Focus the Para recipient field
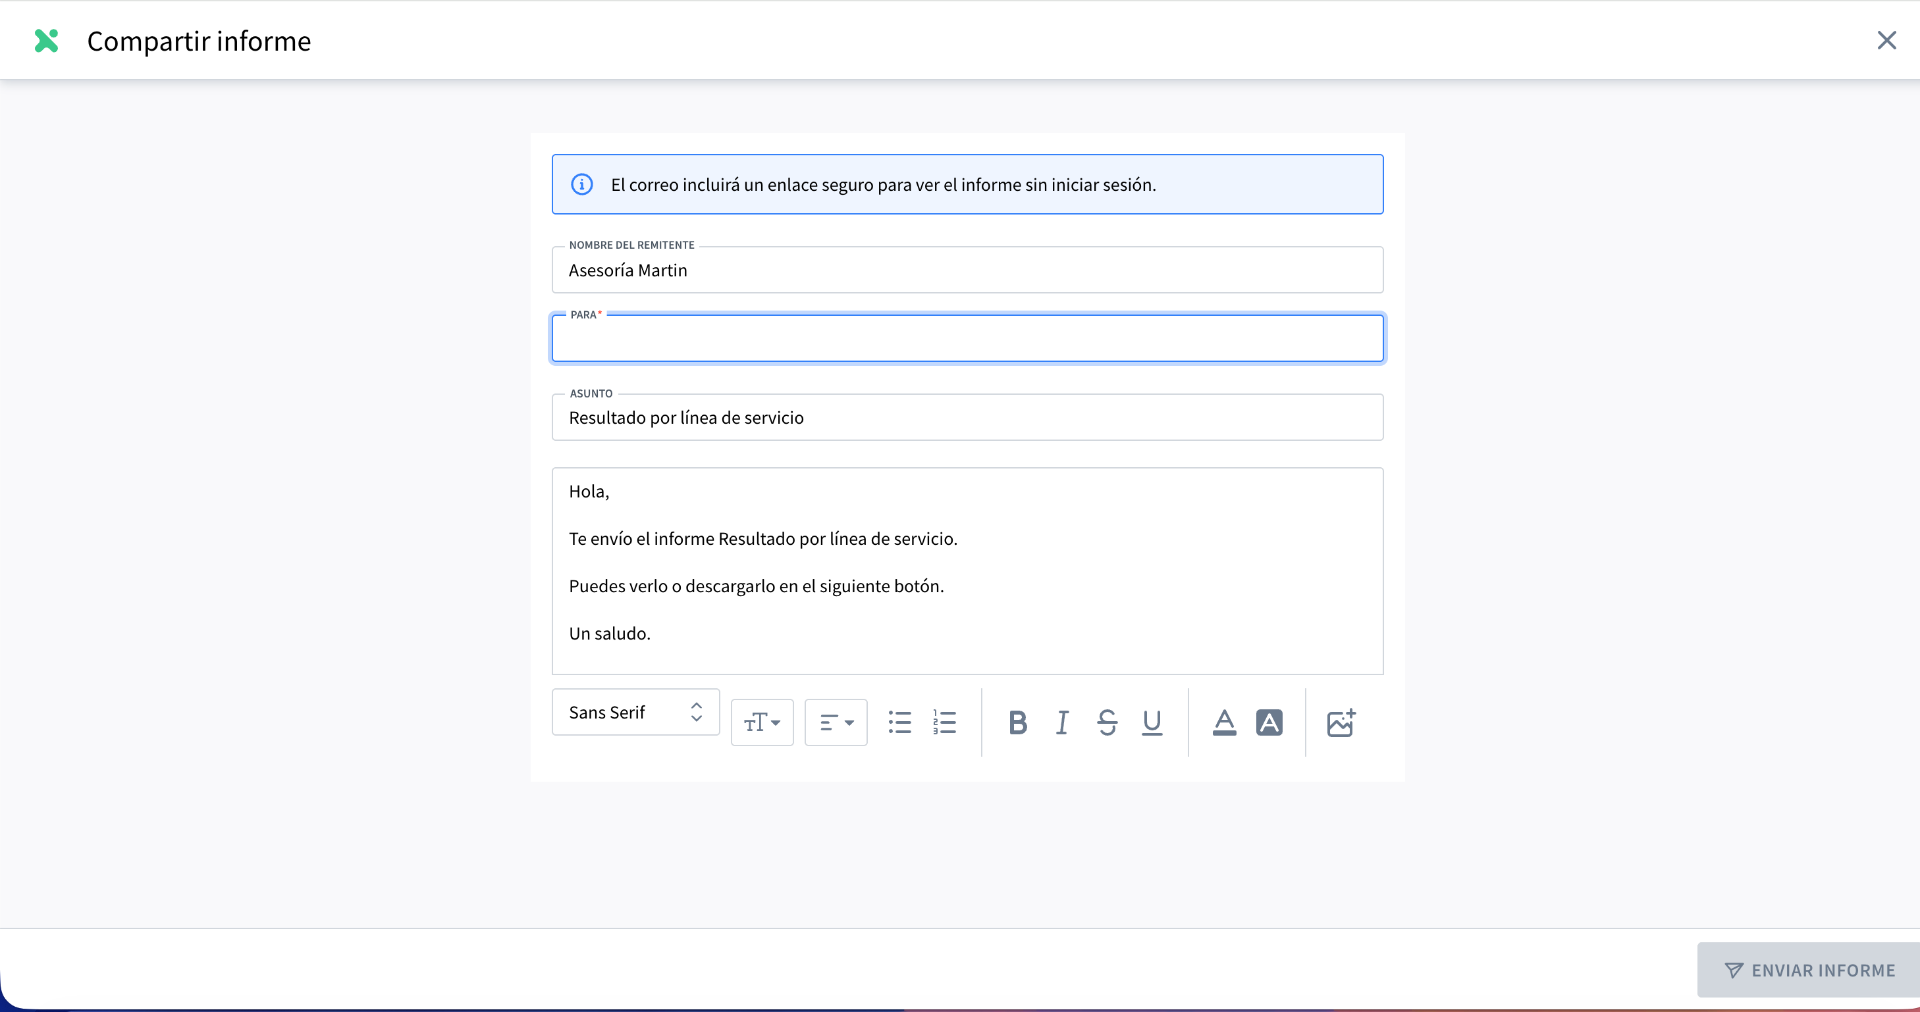 pos(967,338)
